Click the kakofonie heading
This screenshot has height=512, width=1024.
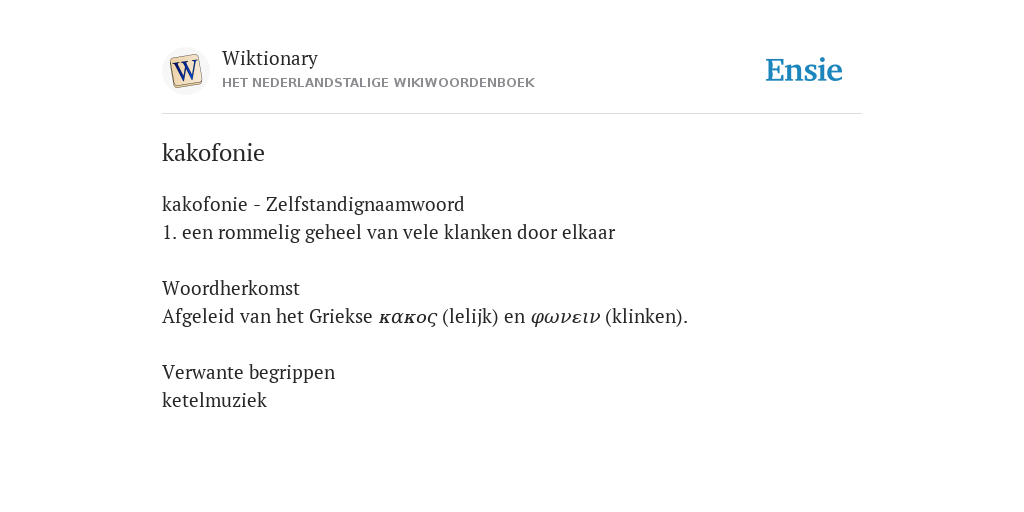[213, 153]
